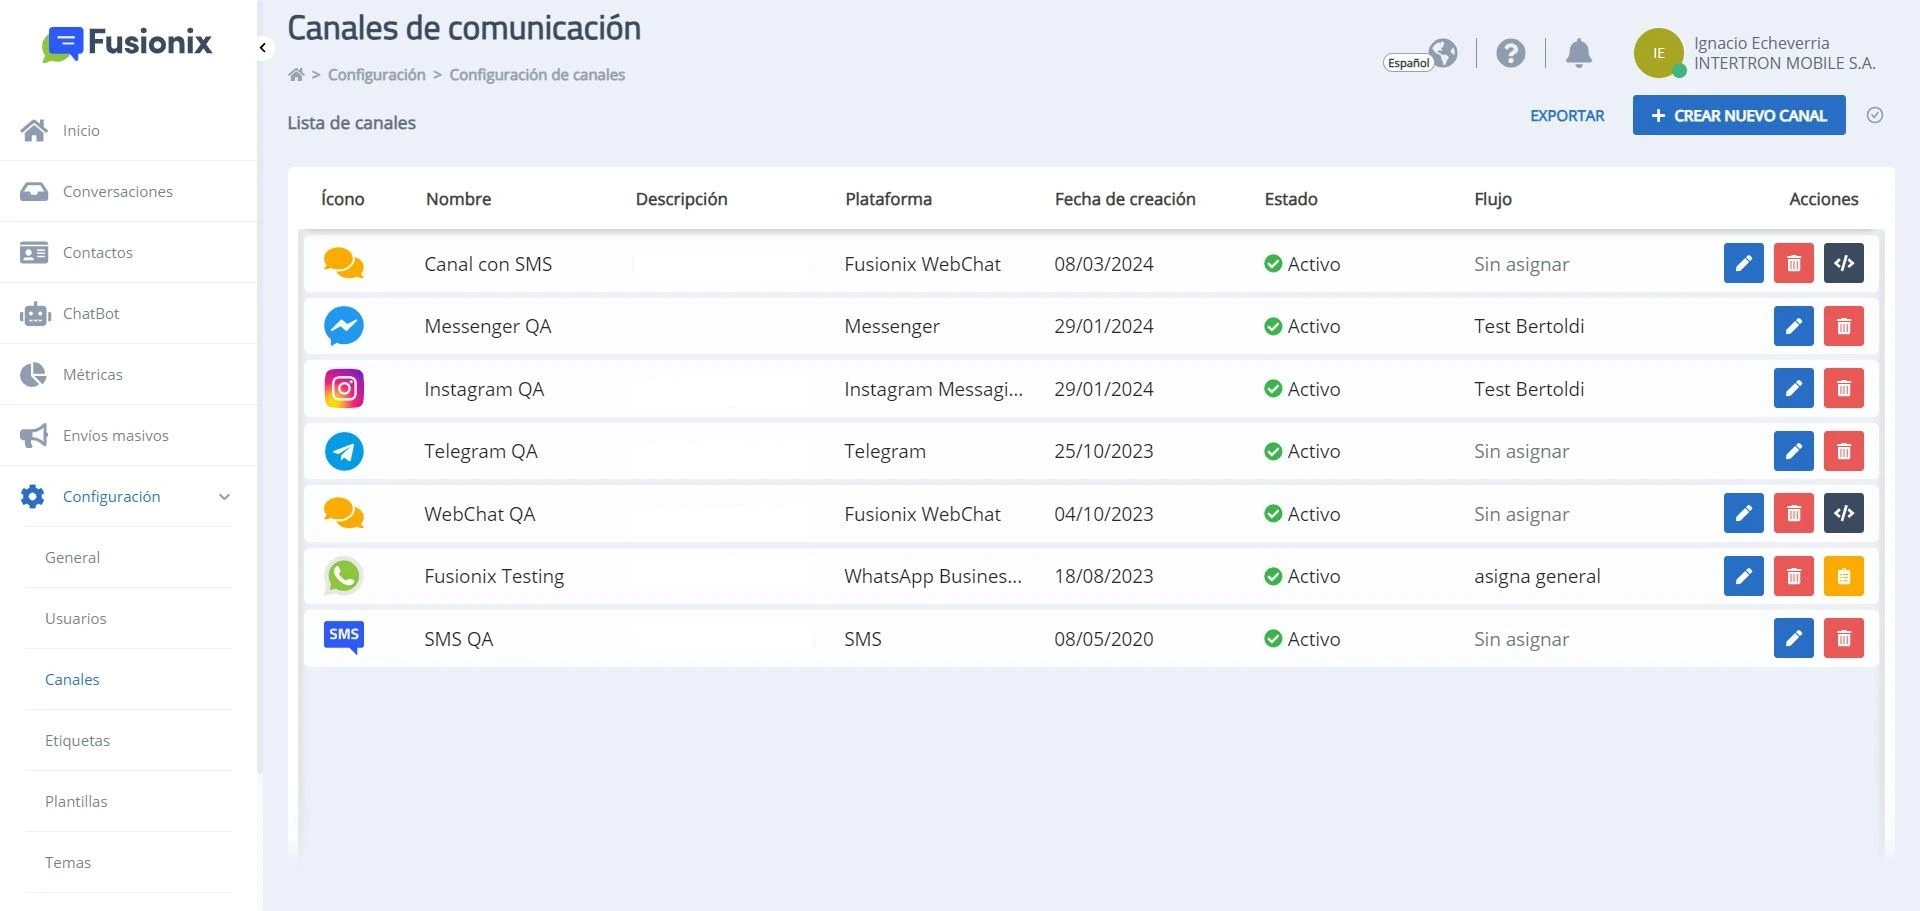Viewport: 1920px width, 911px height.
Task: Delete the Fusionix Testing channel
Action: [x=1793, y=576]
